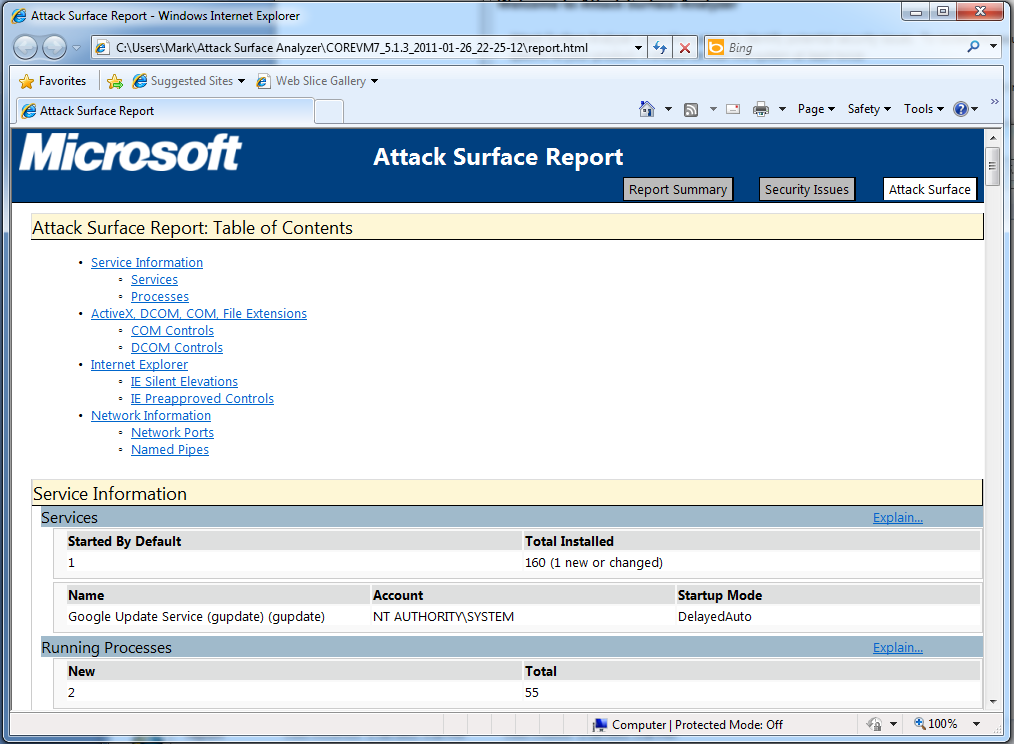Click the search magnifier icon

pos(973,47)
